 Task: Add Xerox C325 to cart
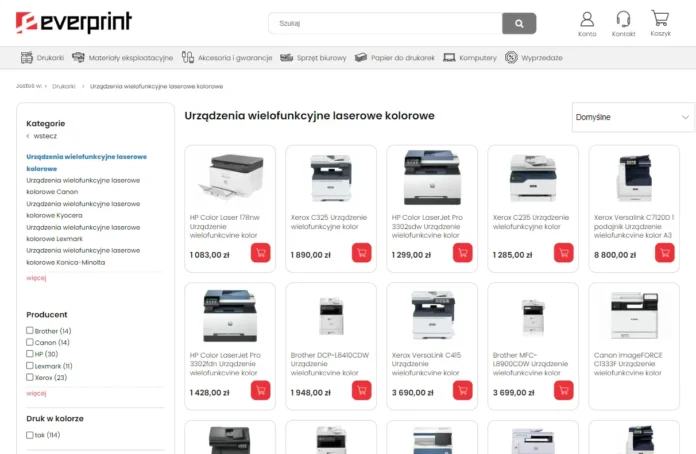coord(362,253)
